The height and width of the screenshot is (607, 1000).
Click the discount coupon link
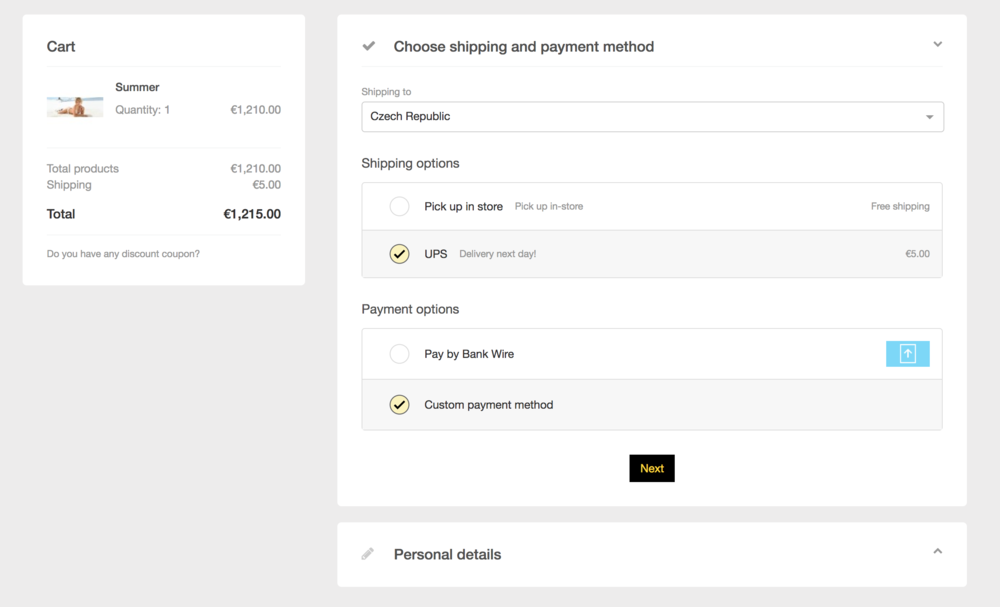123,254
